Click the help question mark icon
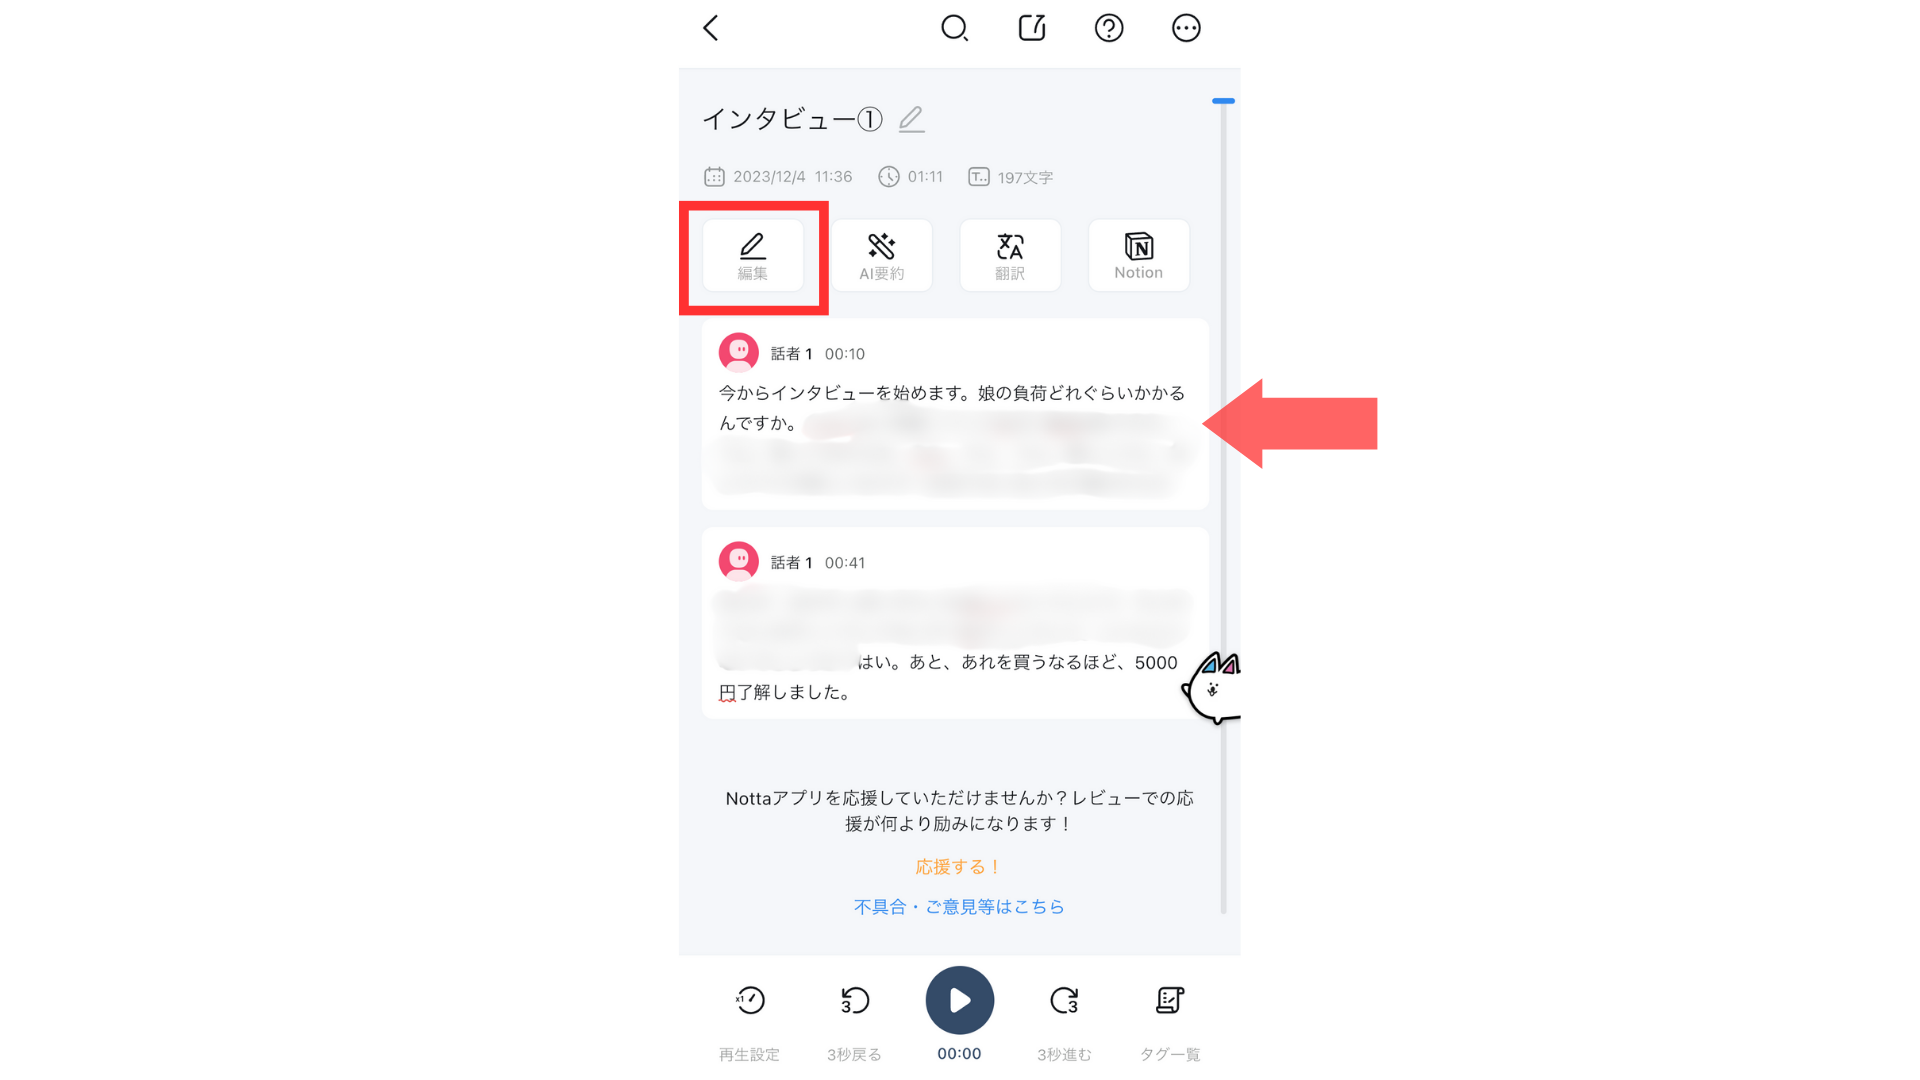Viewport: 1920px width, 1080px height. (x=1108, y=26)
